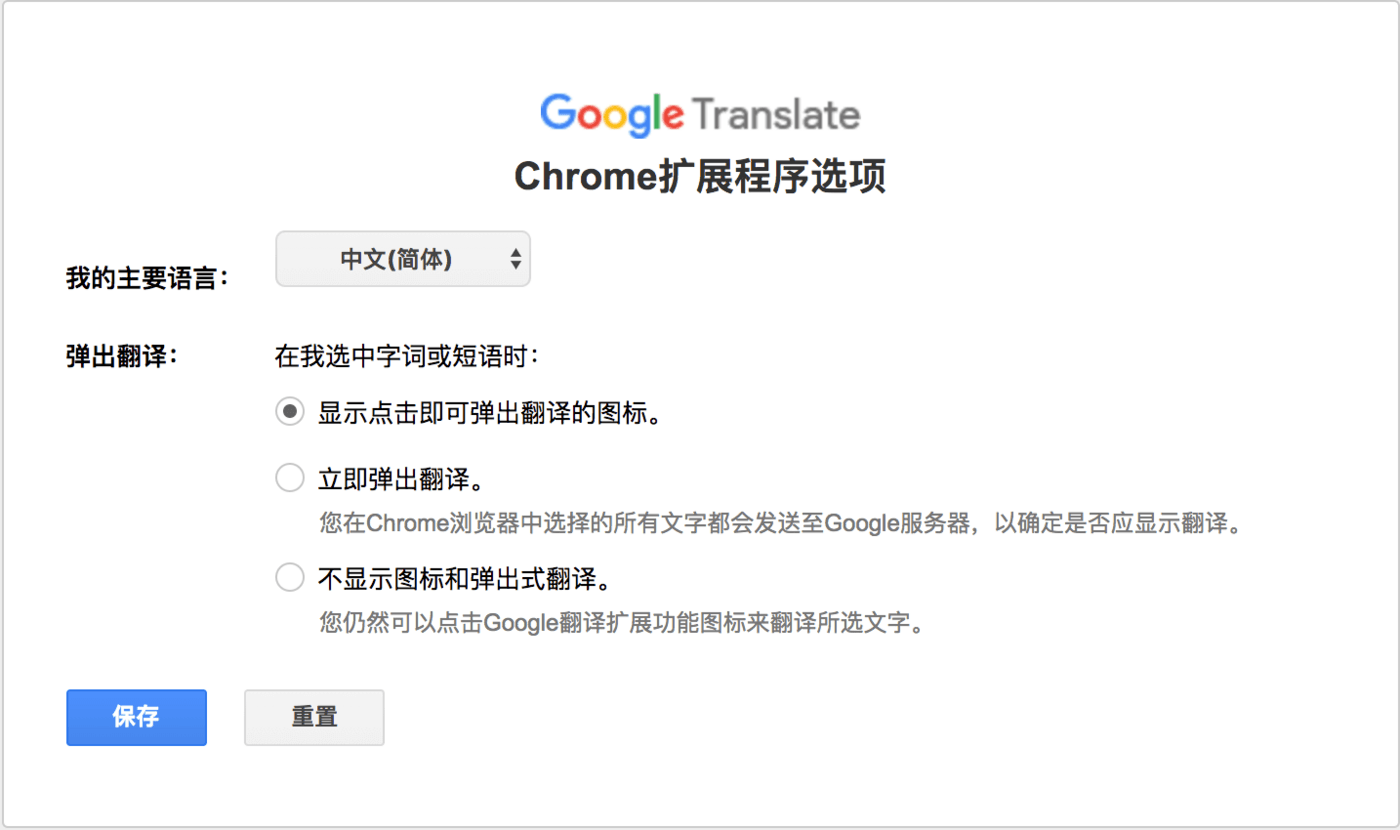Select the 不显示图标和弹出式翻译 radio button

click(x=290, y=578)
